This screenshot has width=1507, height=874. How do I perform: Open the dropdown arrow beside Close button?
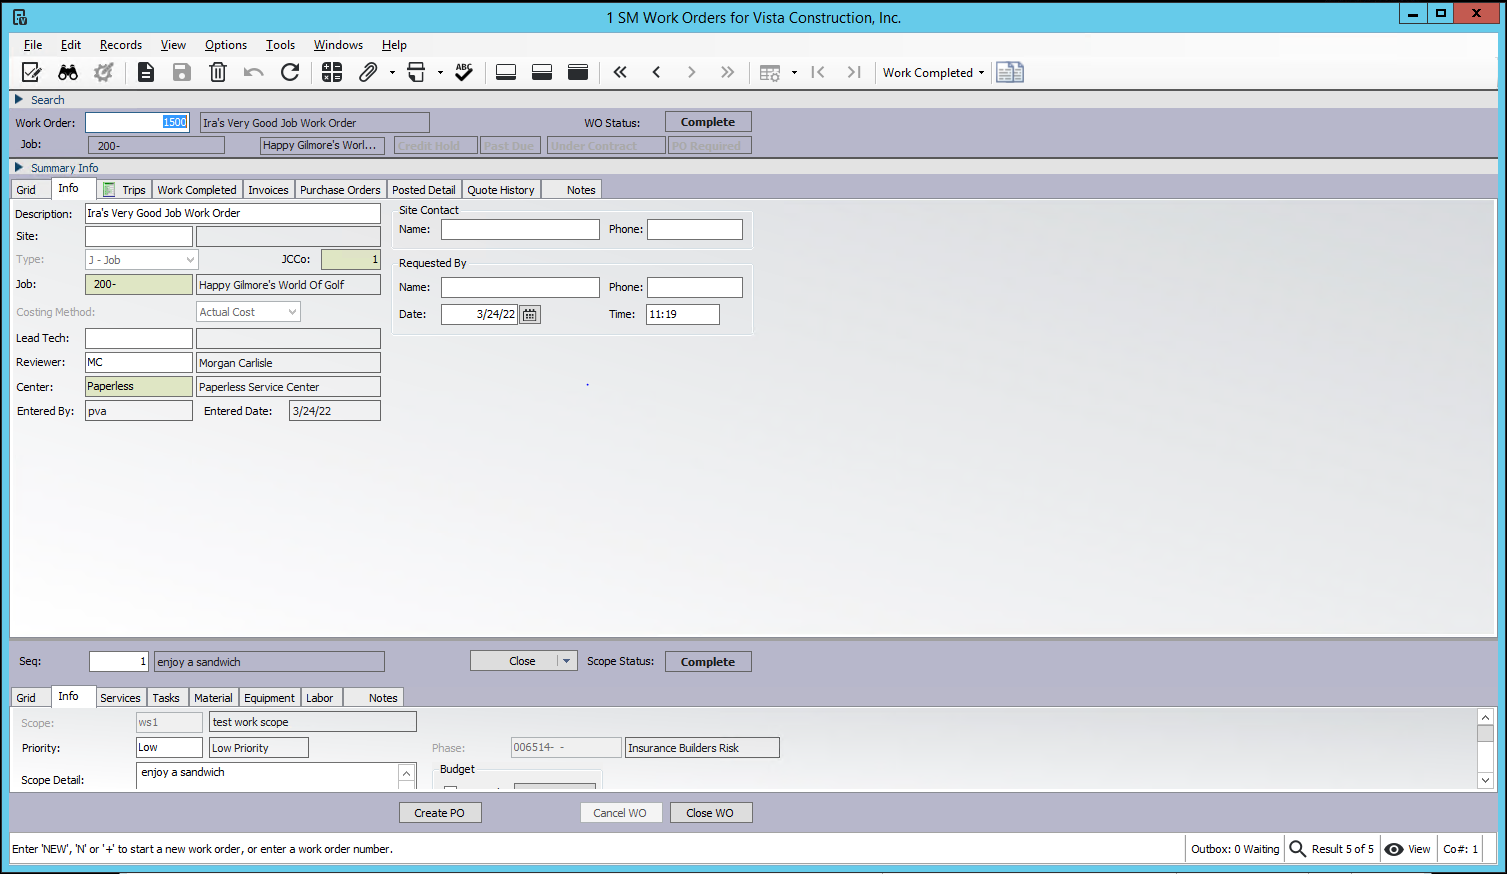[566, 661]
